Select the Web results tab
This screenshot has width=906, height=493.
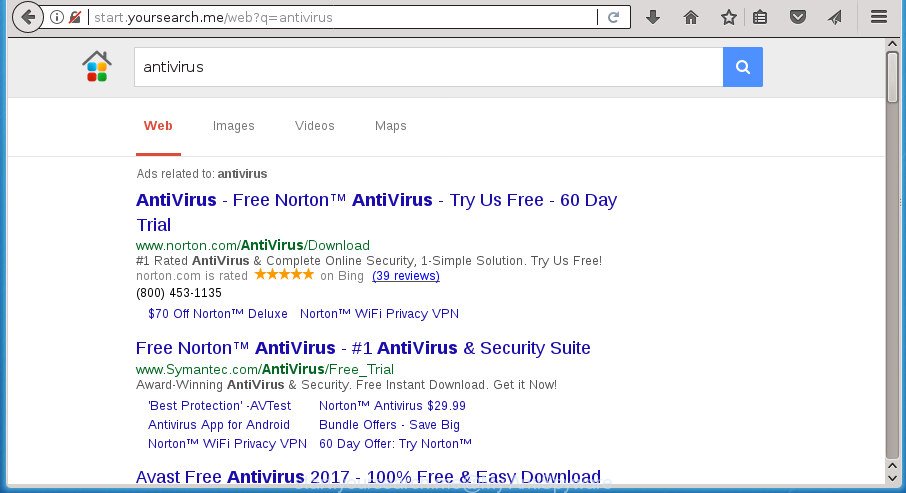tap(158, 125)
